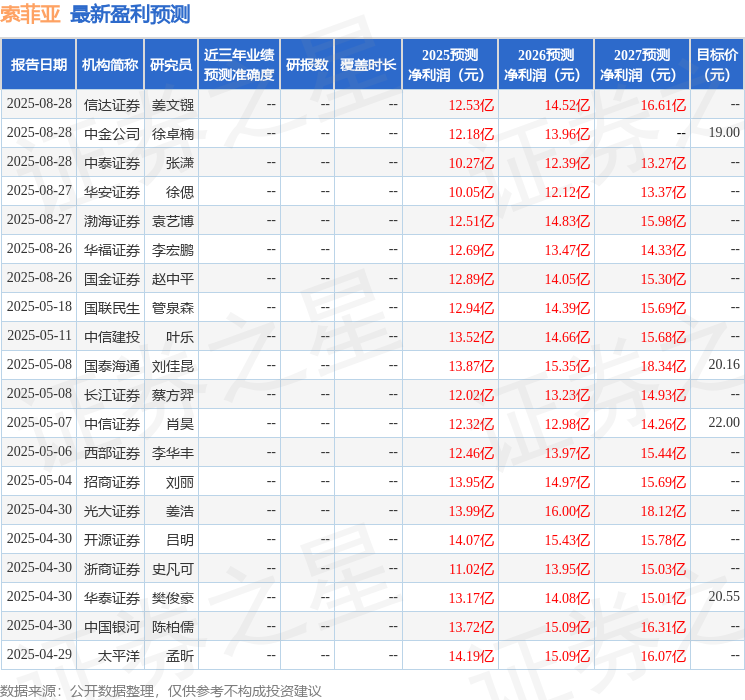Select the 国联民生 institution cell
745x700 pixels.
point(112,308)
